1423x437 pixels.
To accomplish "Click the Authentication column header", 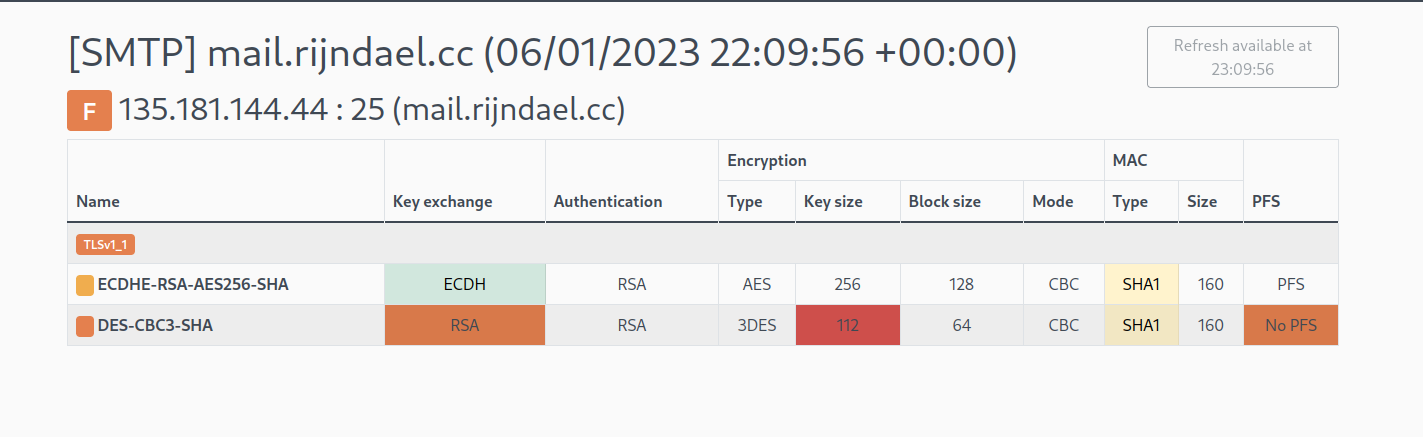I will (x=608, y=201).
